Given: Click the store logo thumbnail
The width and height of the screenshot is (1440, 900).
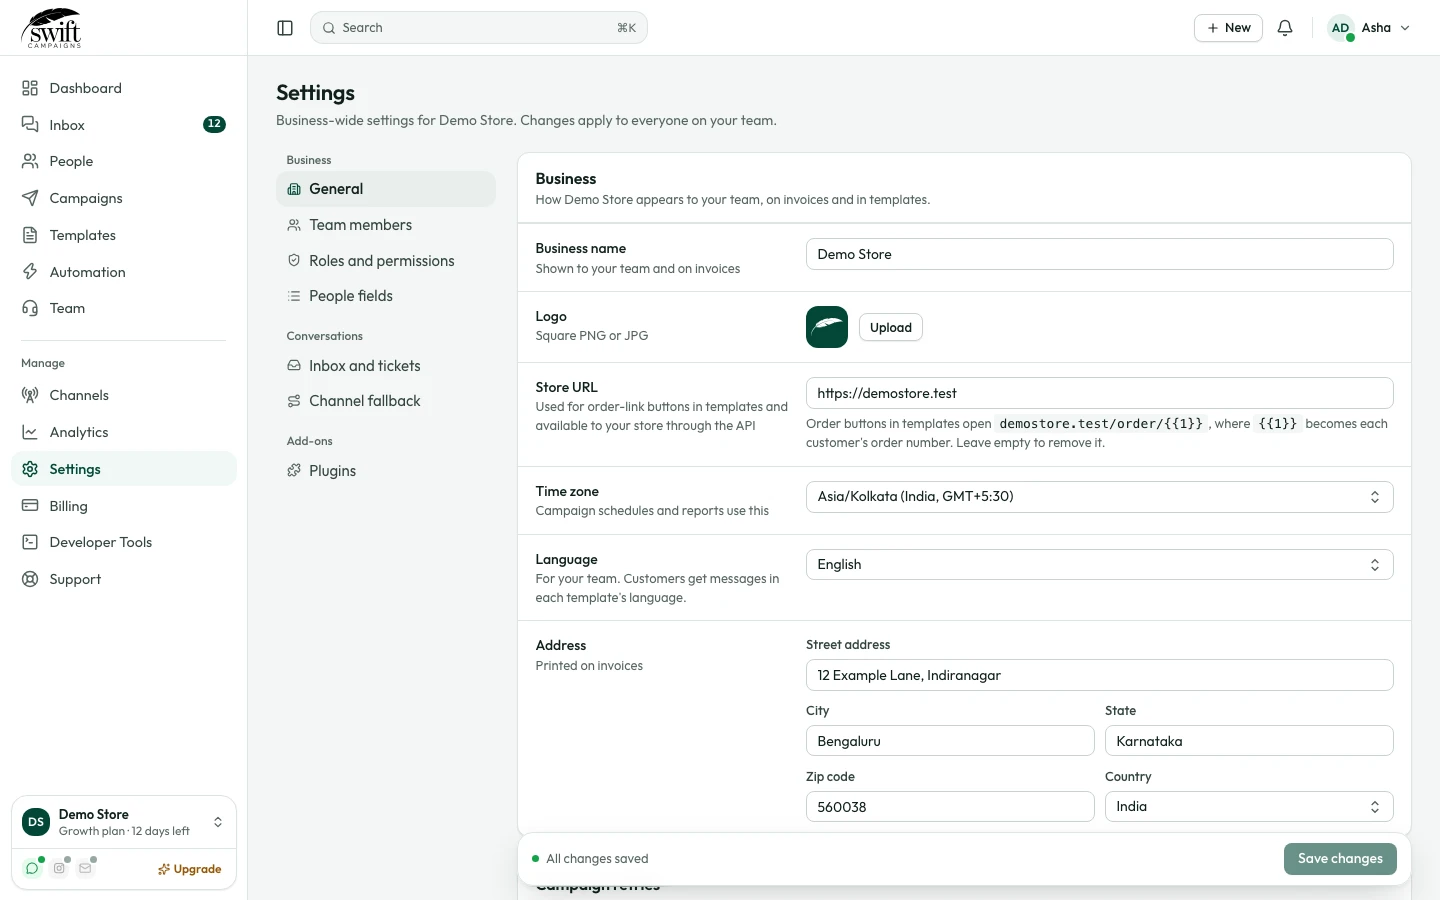Looking at the screenshot, I should pos(827,327).
